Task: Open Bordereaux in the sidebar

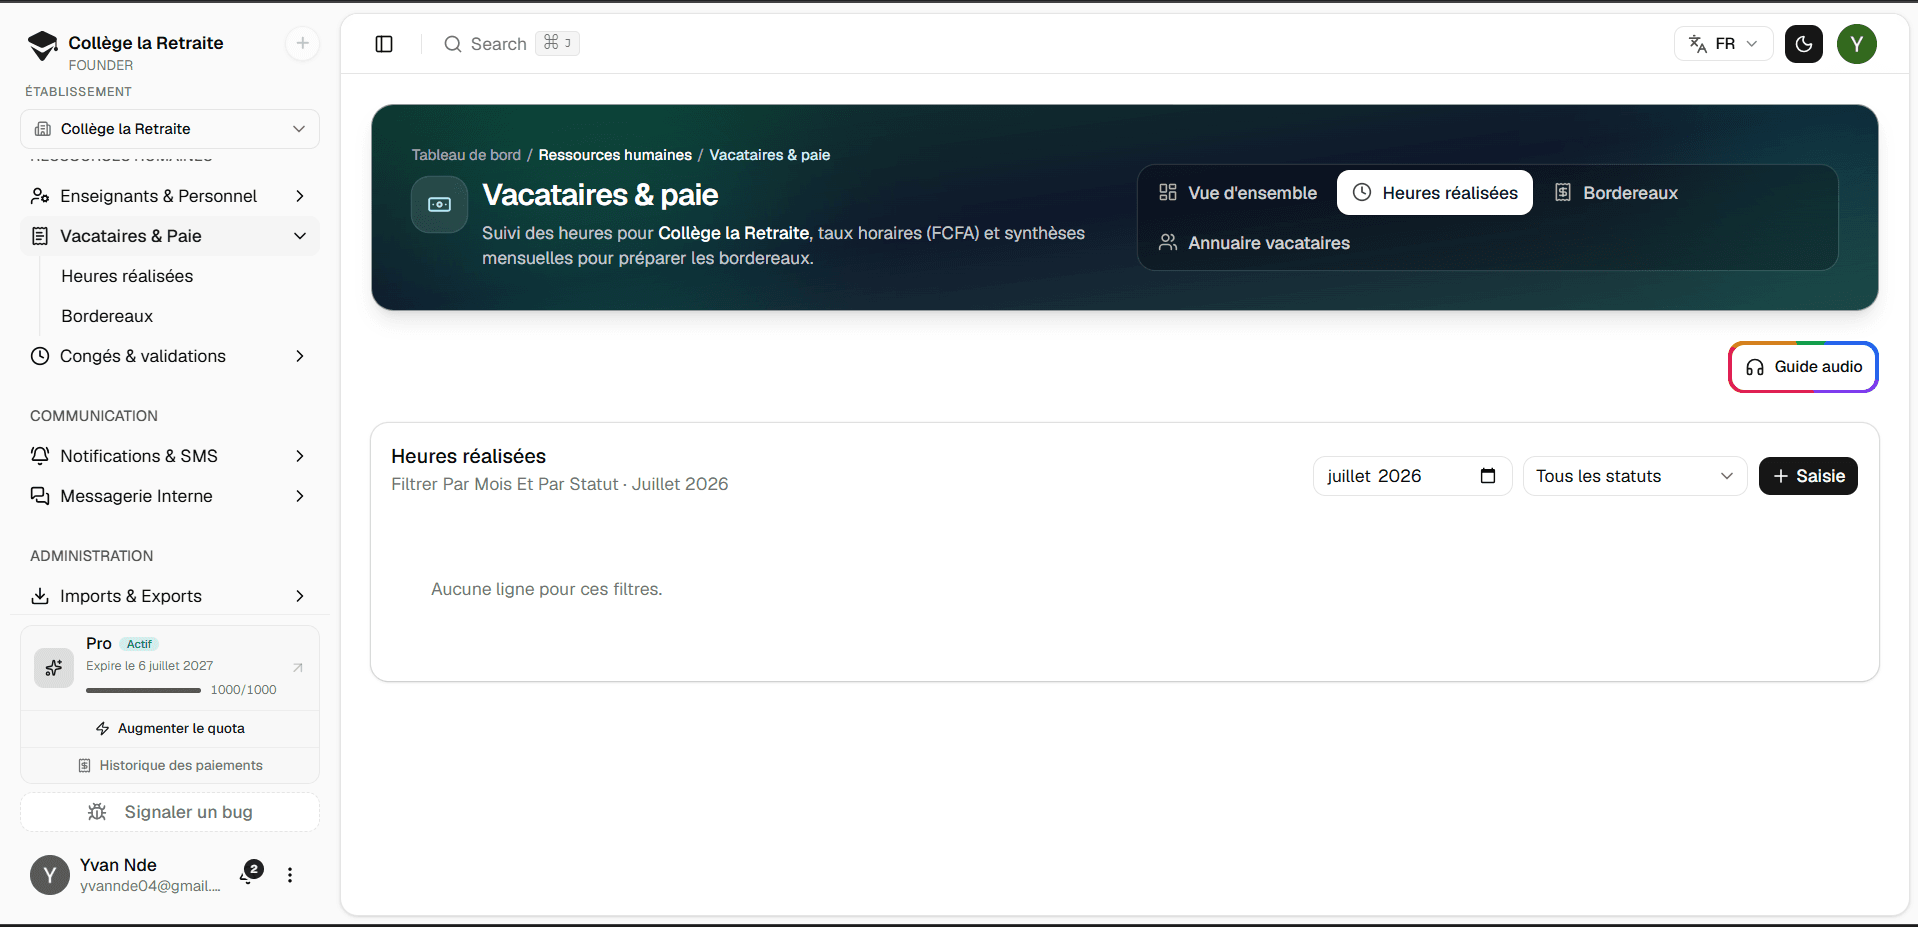Action: [107, 316]
